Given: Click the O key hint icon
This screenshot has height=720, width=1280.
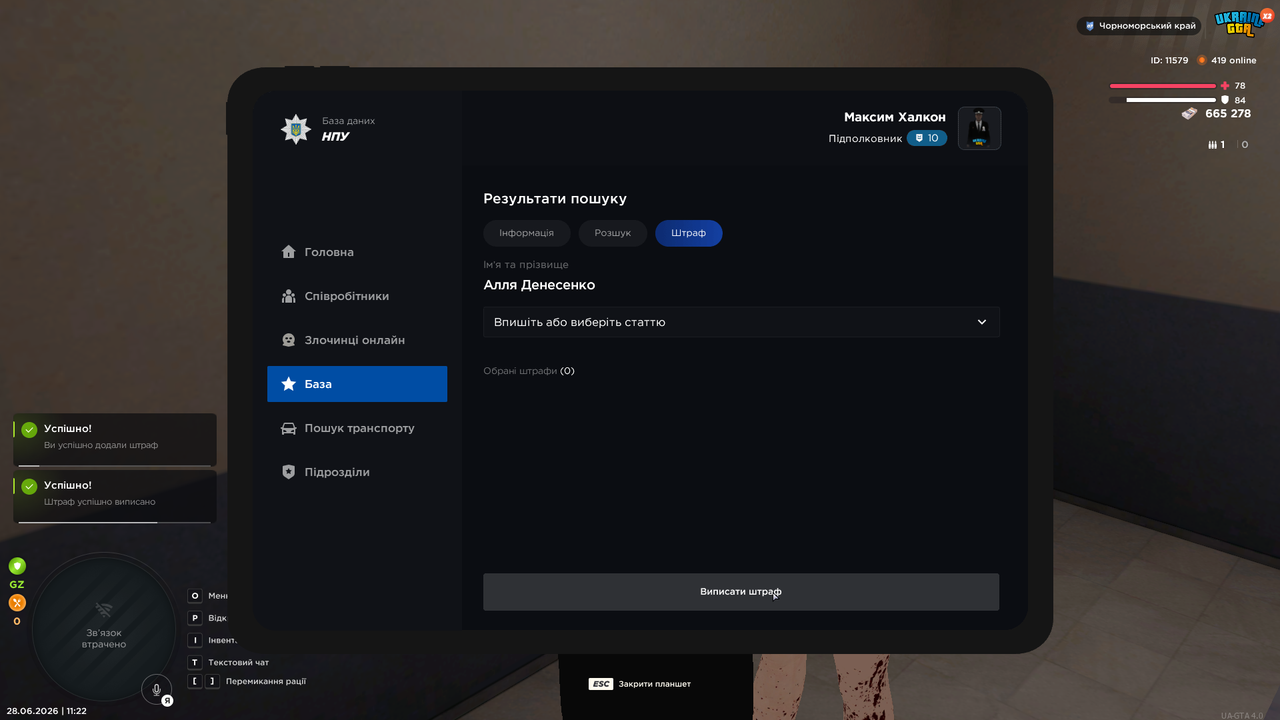Looking at the screenshot, I should 195,595.
